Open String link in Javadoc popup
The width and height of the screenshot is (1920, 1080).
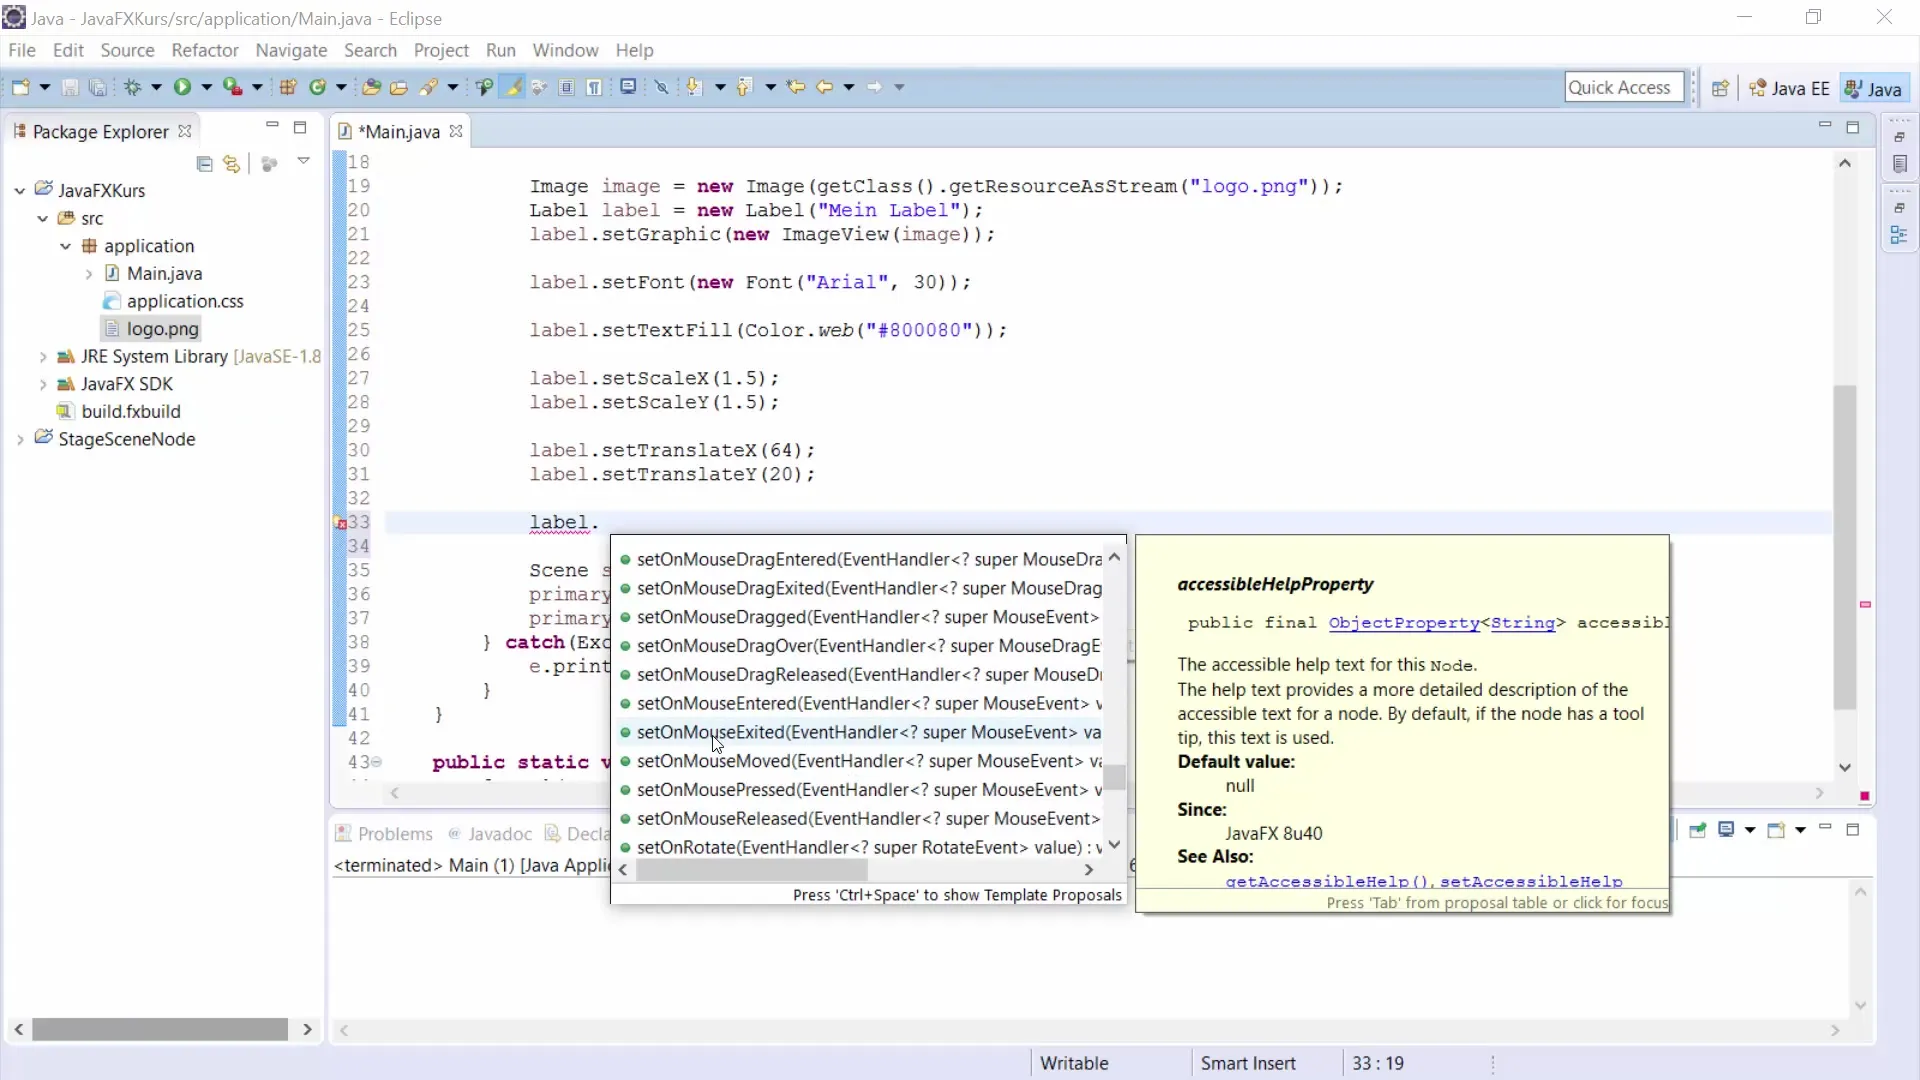pyautogui.click(x=1522, y=622)
